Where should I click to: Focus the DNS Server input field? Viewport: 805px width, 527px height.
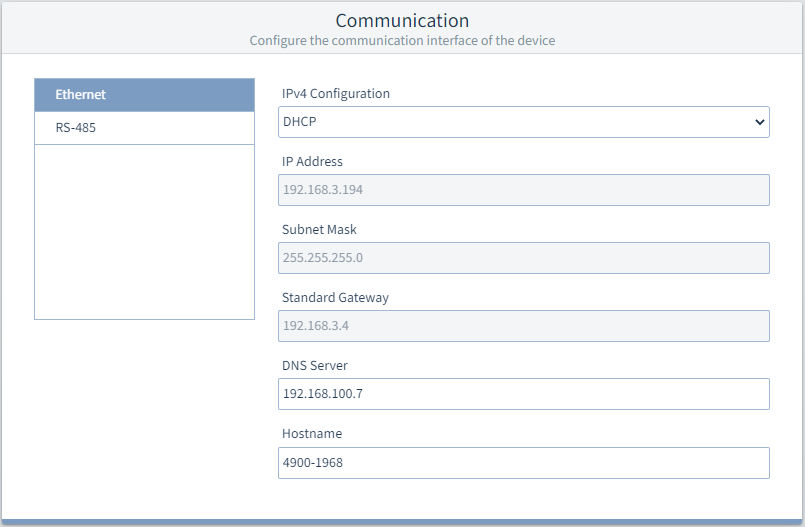pos(523,394)
